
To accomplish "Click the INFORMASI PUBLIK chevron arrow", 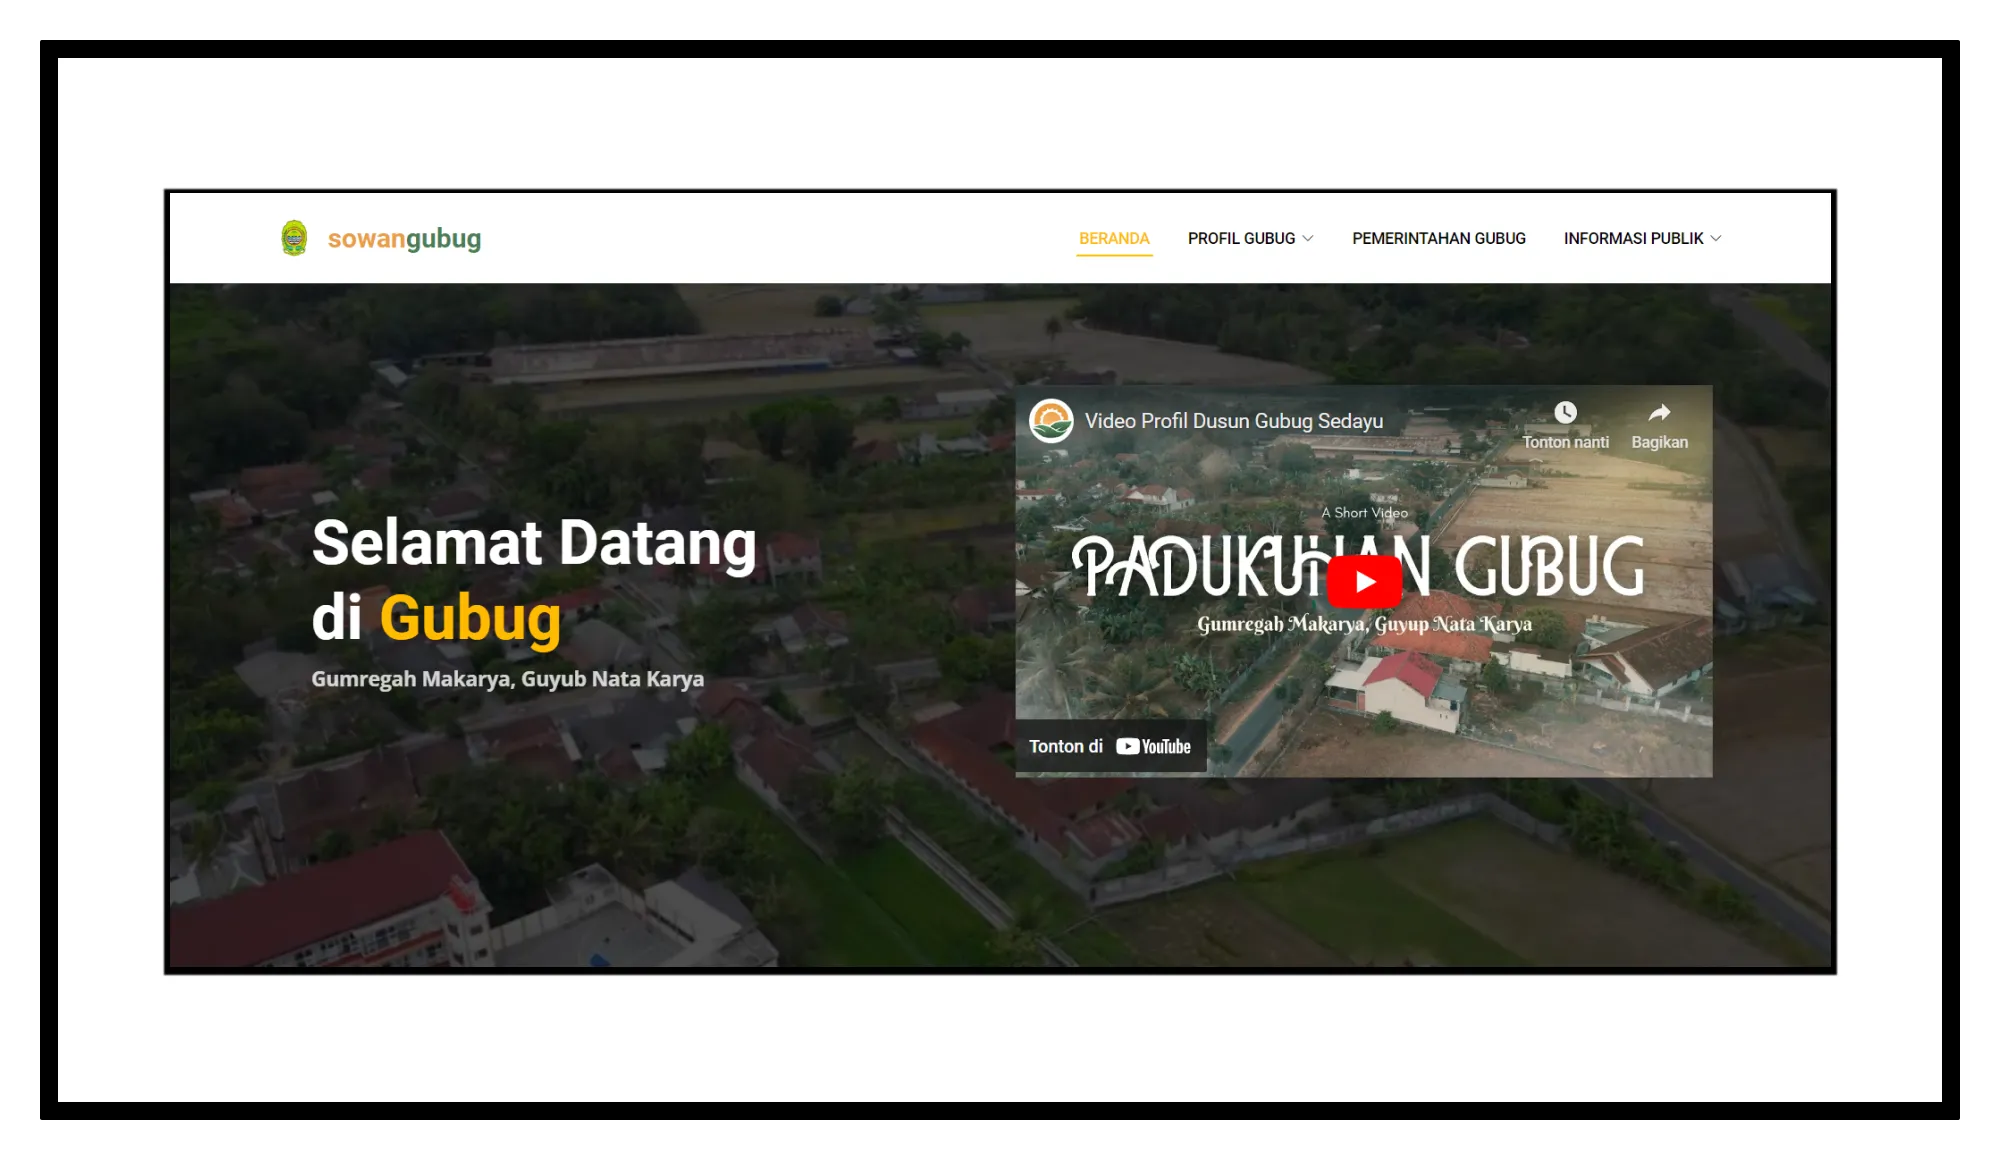I will (1716, 238).
